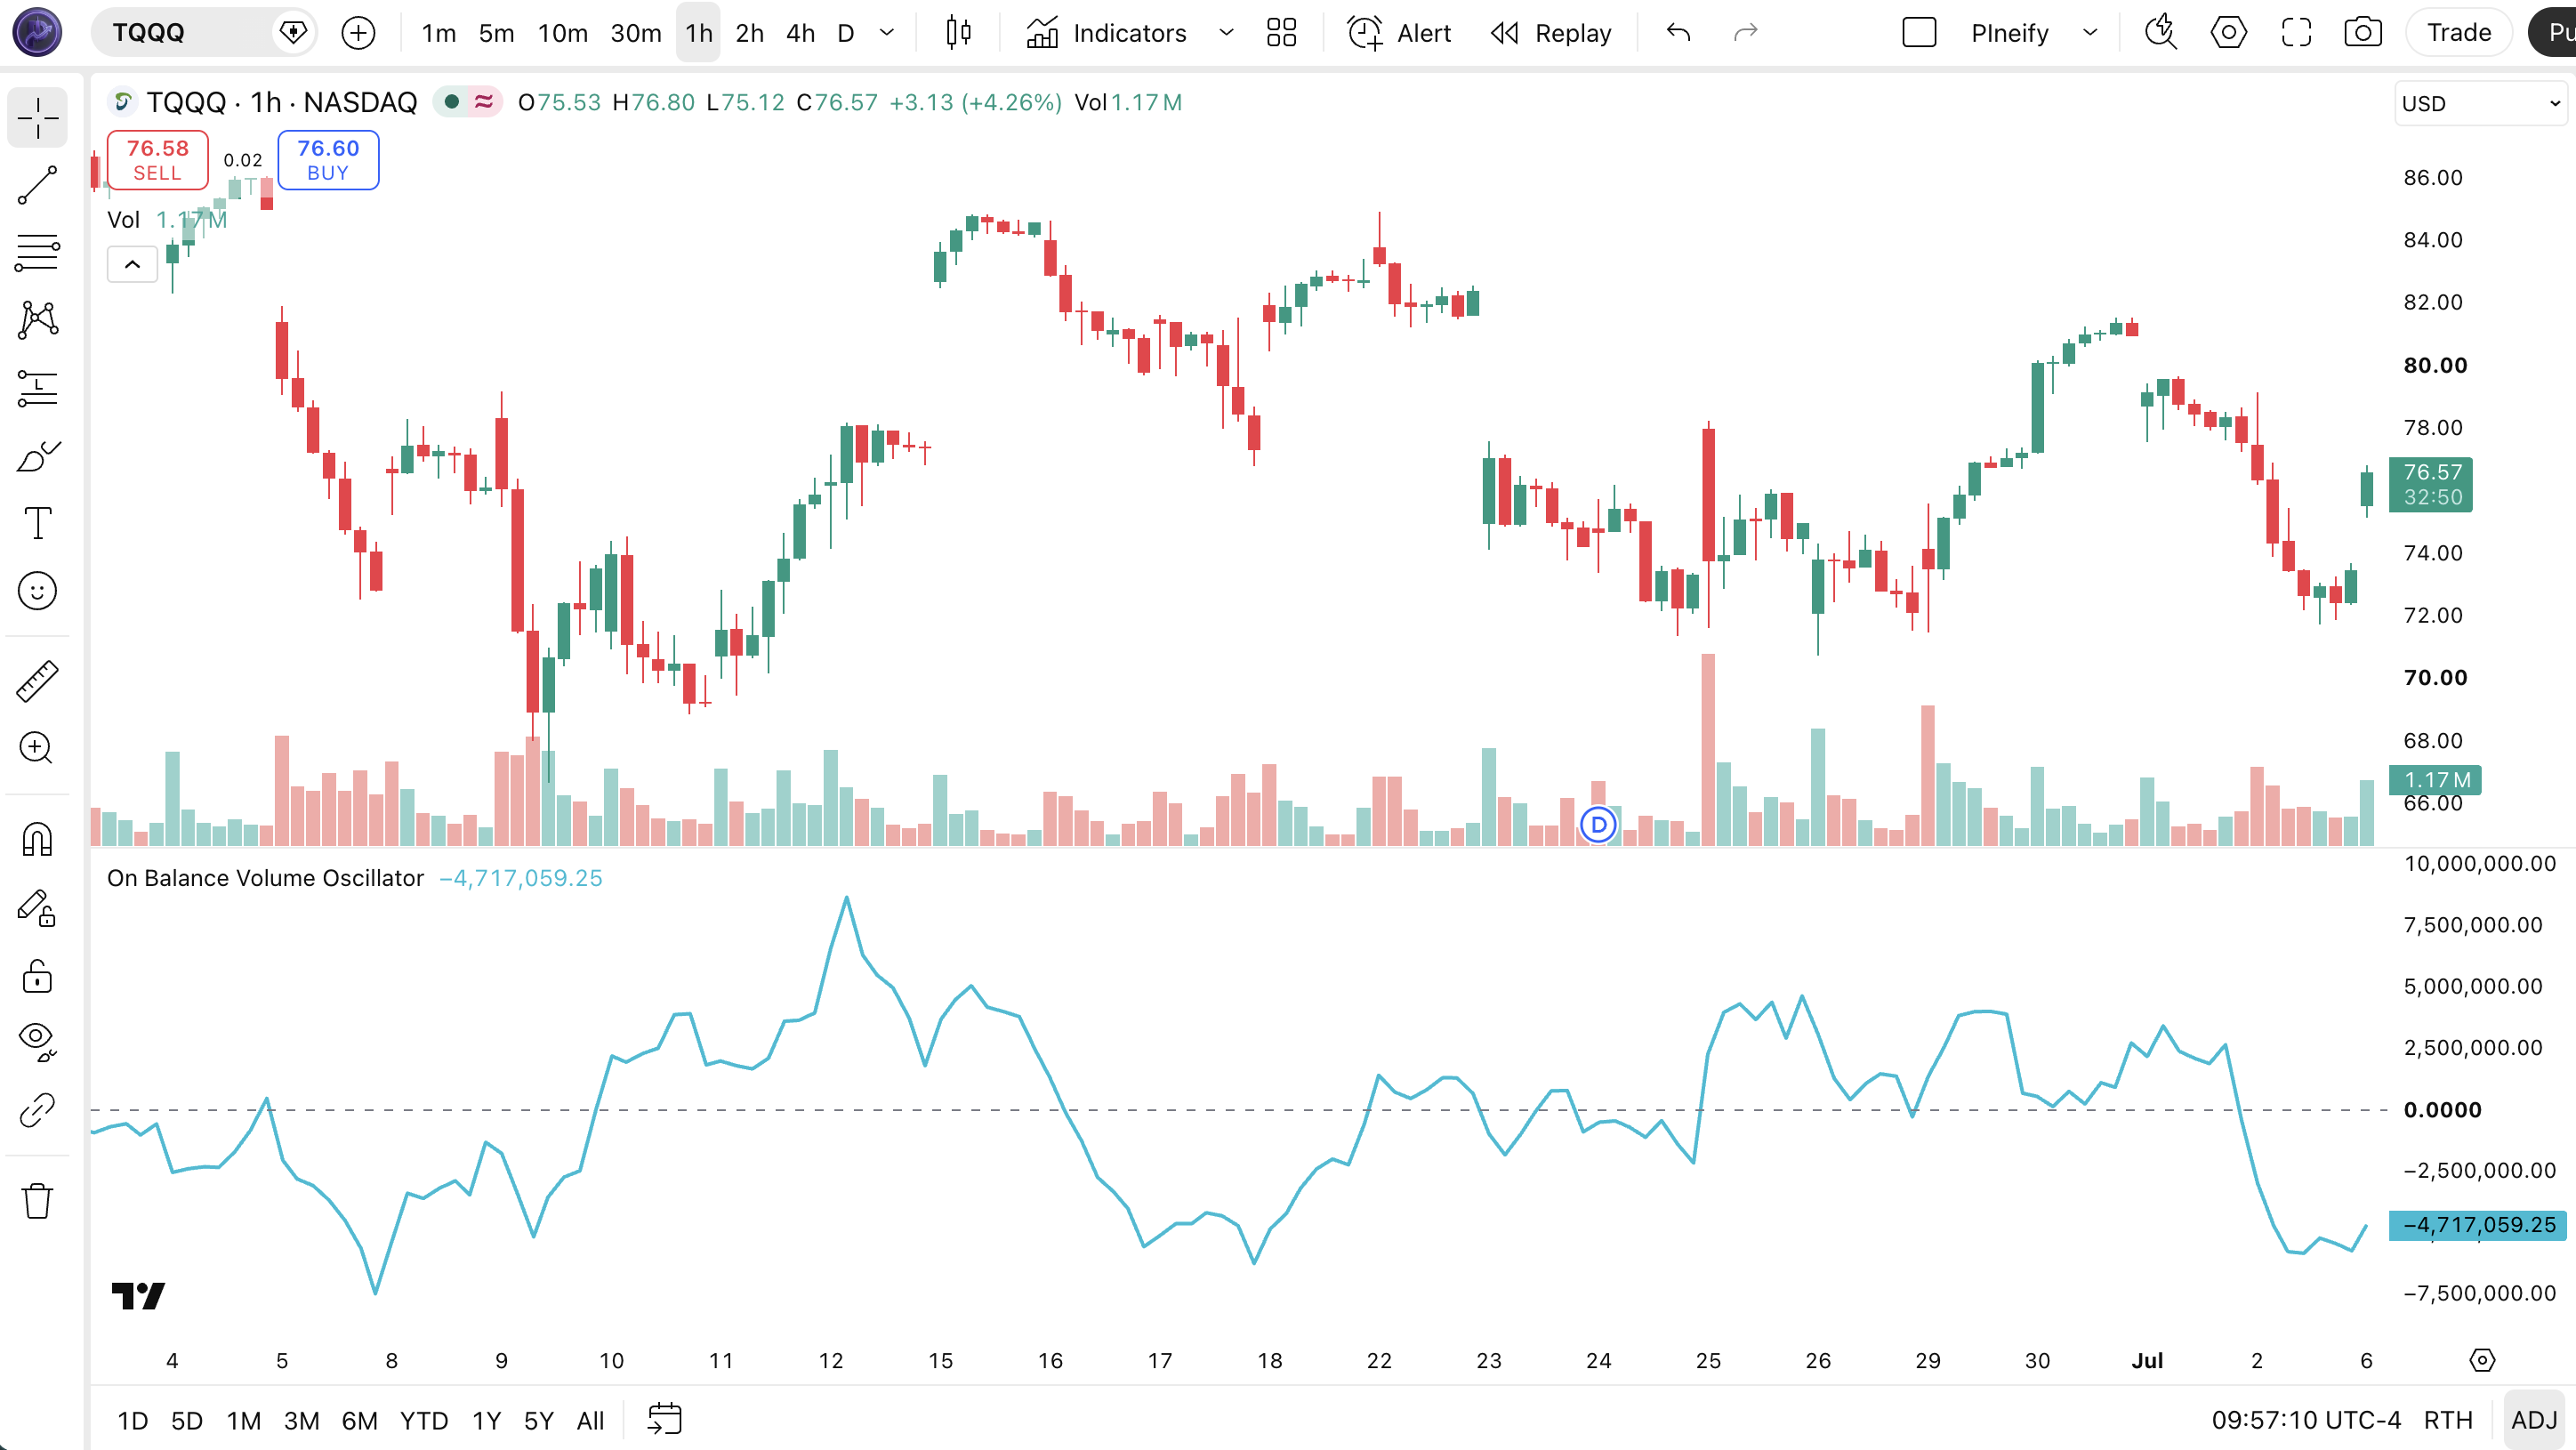This screenshot has height=1450, width=2576.
Task: Set date range to 3M
Action: (x=301, y=1420)
